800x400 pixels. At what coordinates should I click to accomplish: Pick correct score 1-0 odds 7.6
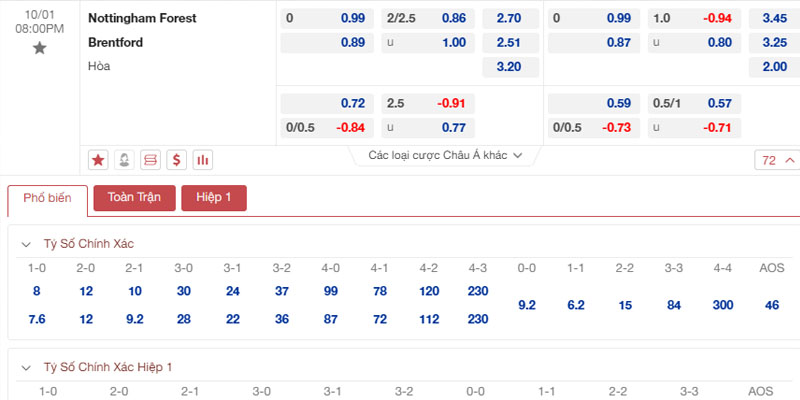tap(37, 319)
